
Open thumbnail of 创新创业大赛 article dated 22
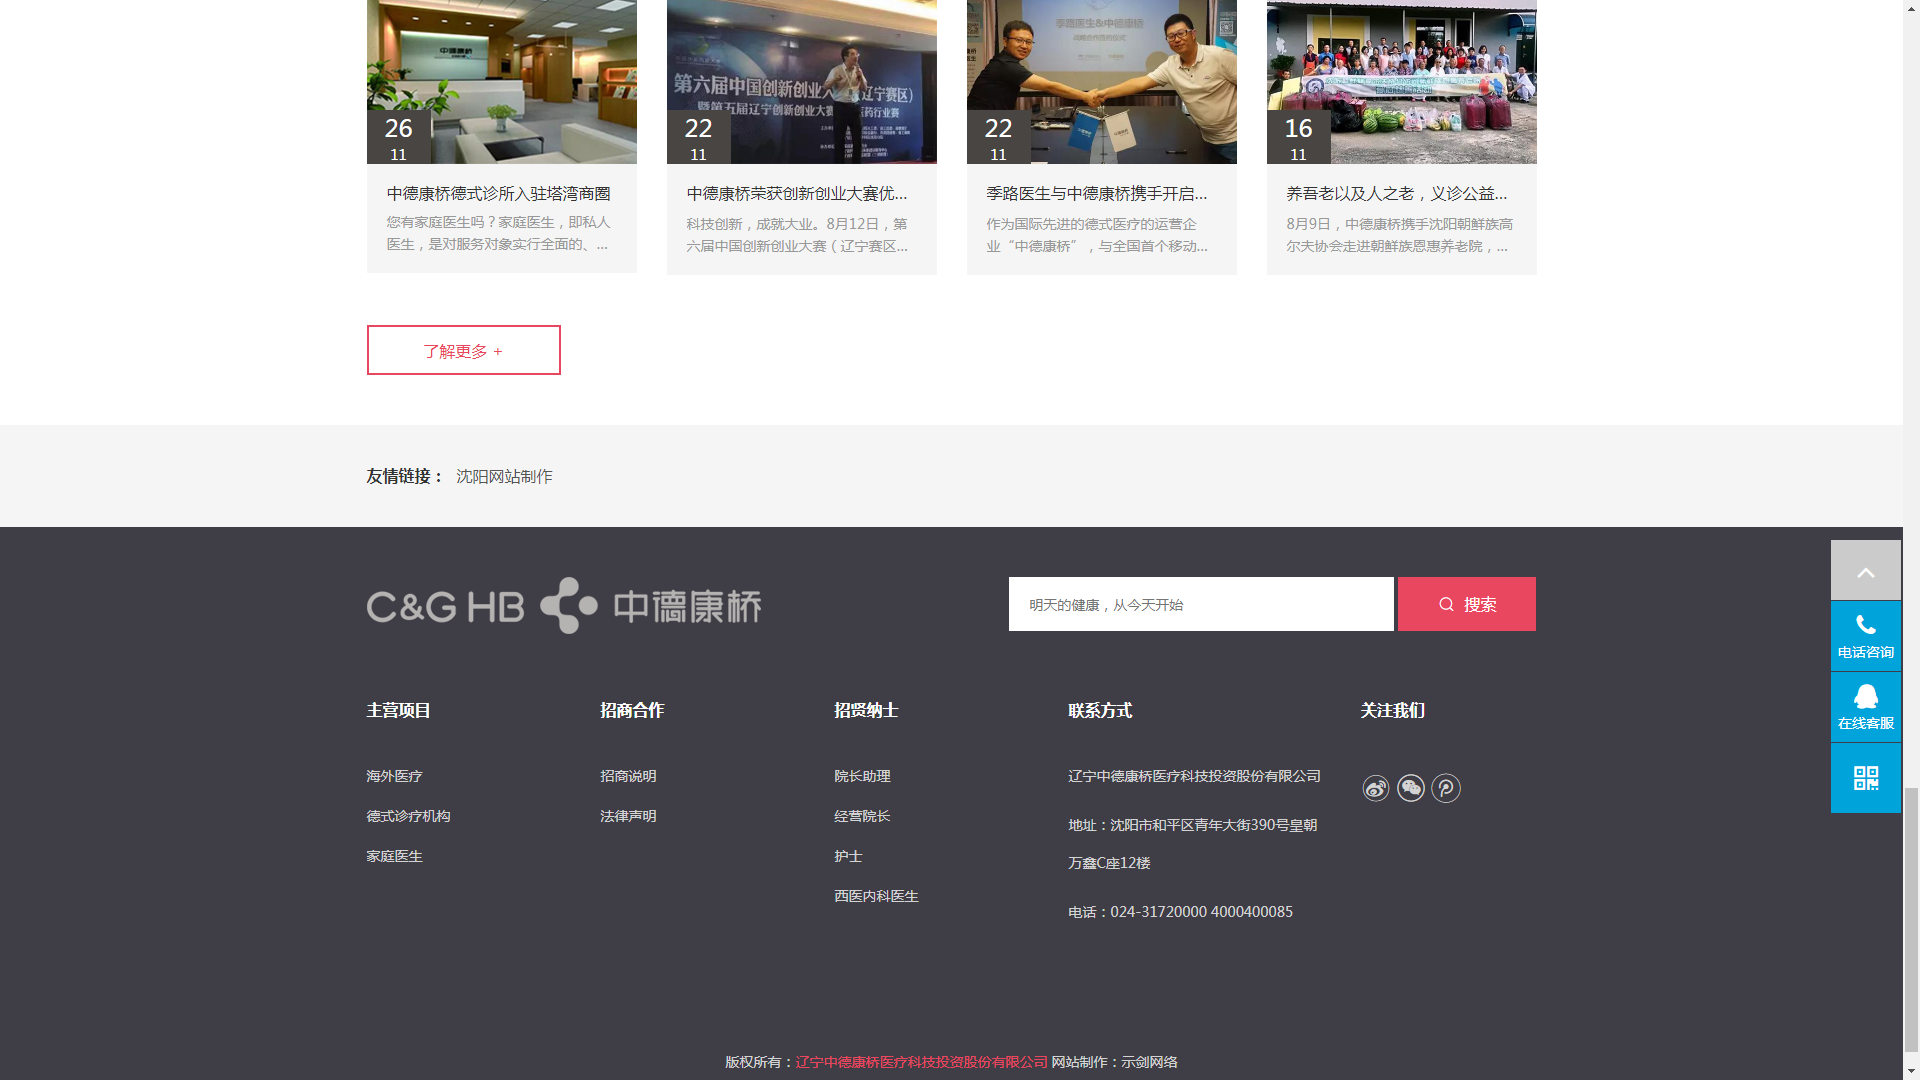pyautogui.click(x=802, y=82)
